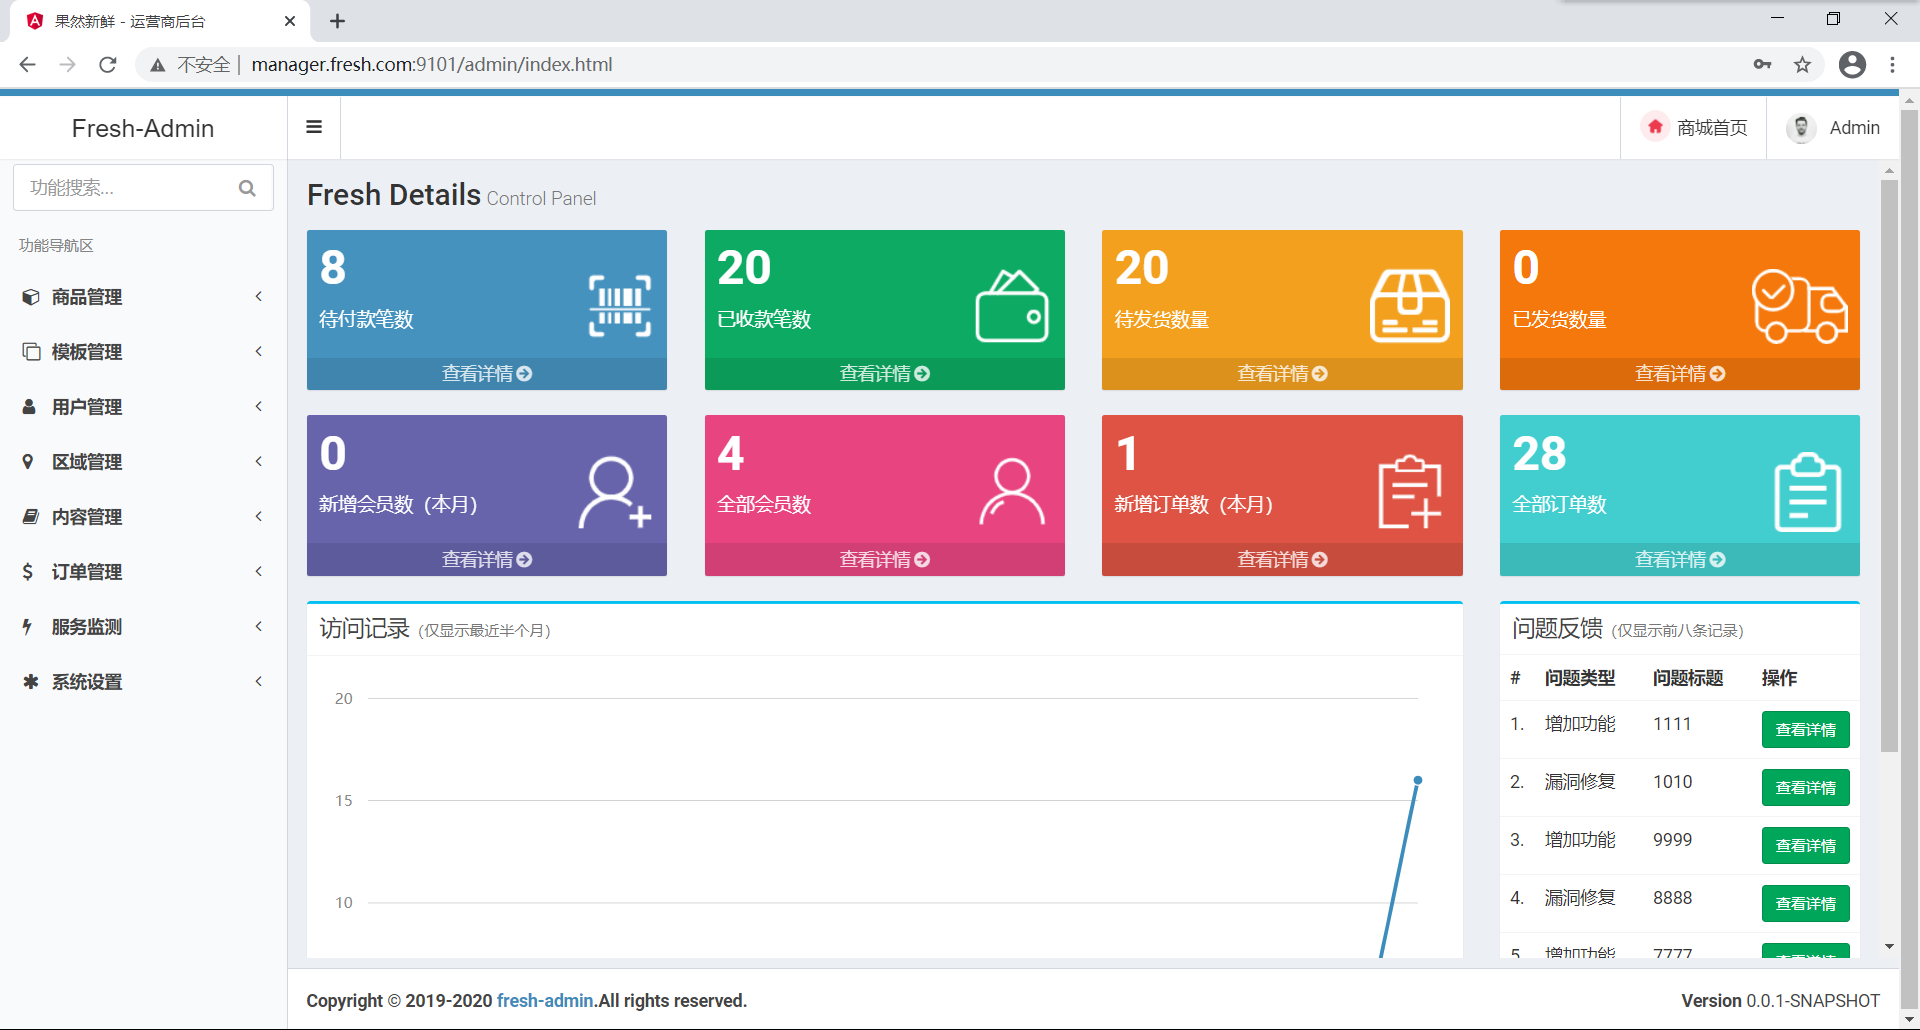Expand the 区域管理 chevron
This screenshot has width=1920, height=1030.
tap(259, 462)
